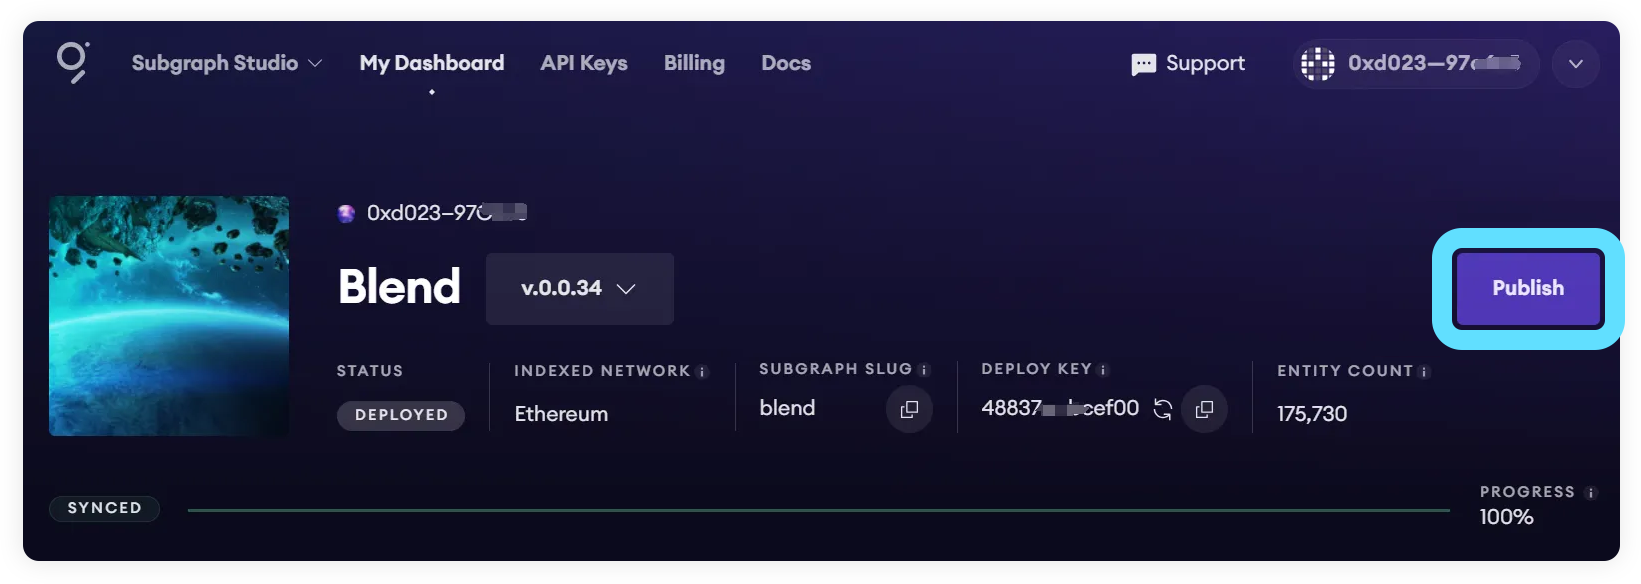Go to the Billing section

click(694, 62)
